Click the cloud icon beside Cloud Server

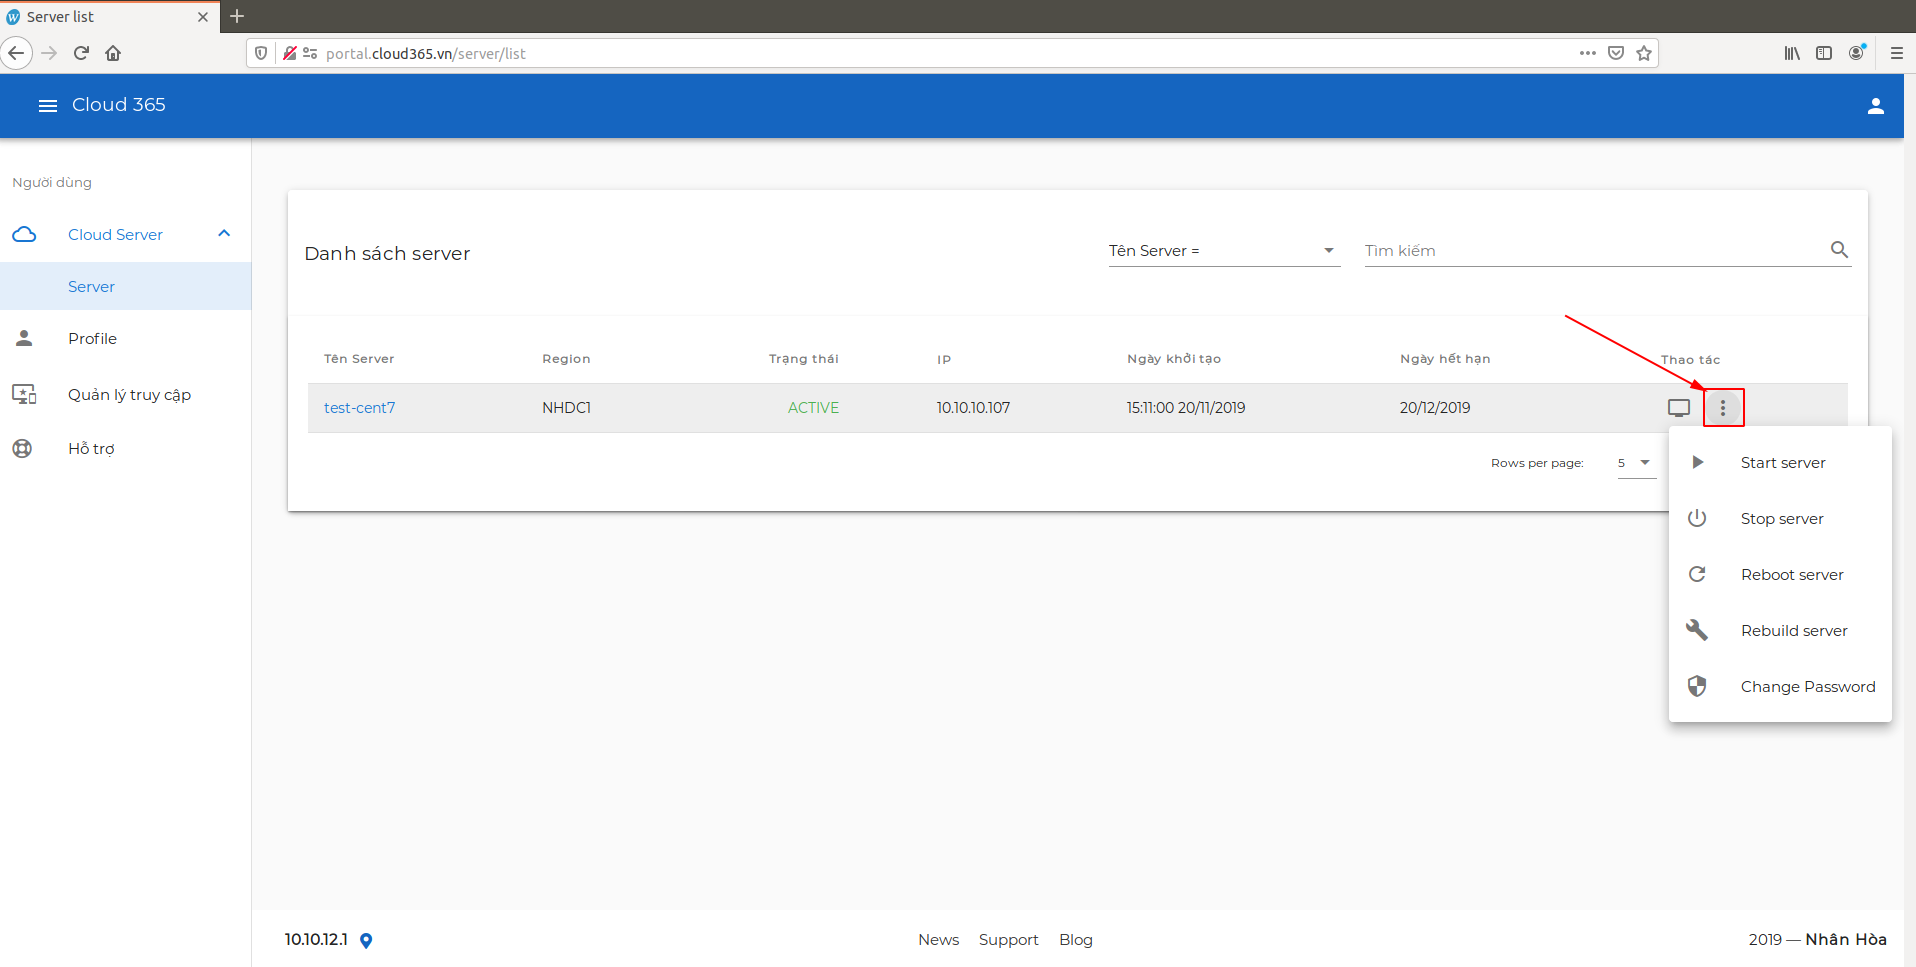24,234
